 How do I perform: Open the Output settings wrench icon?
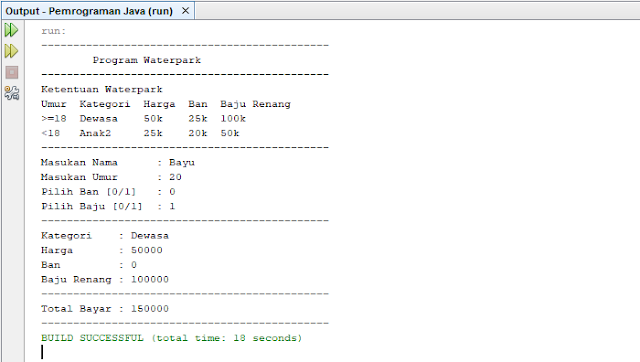tap(12, 93)
